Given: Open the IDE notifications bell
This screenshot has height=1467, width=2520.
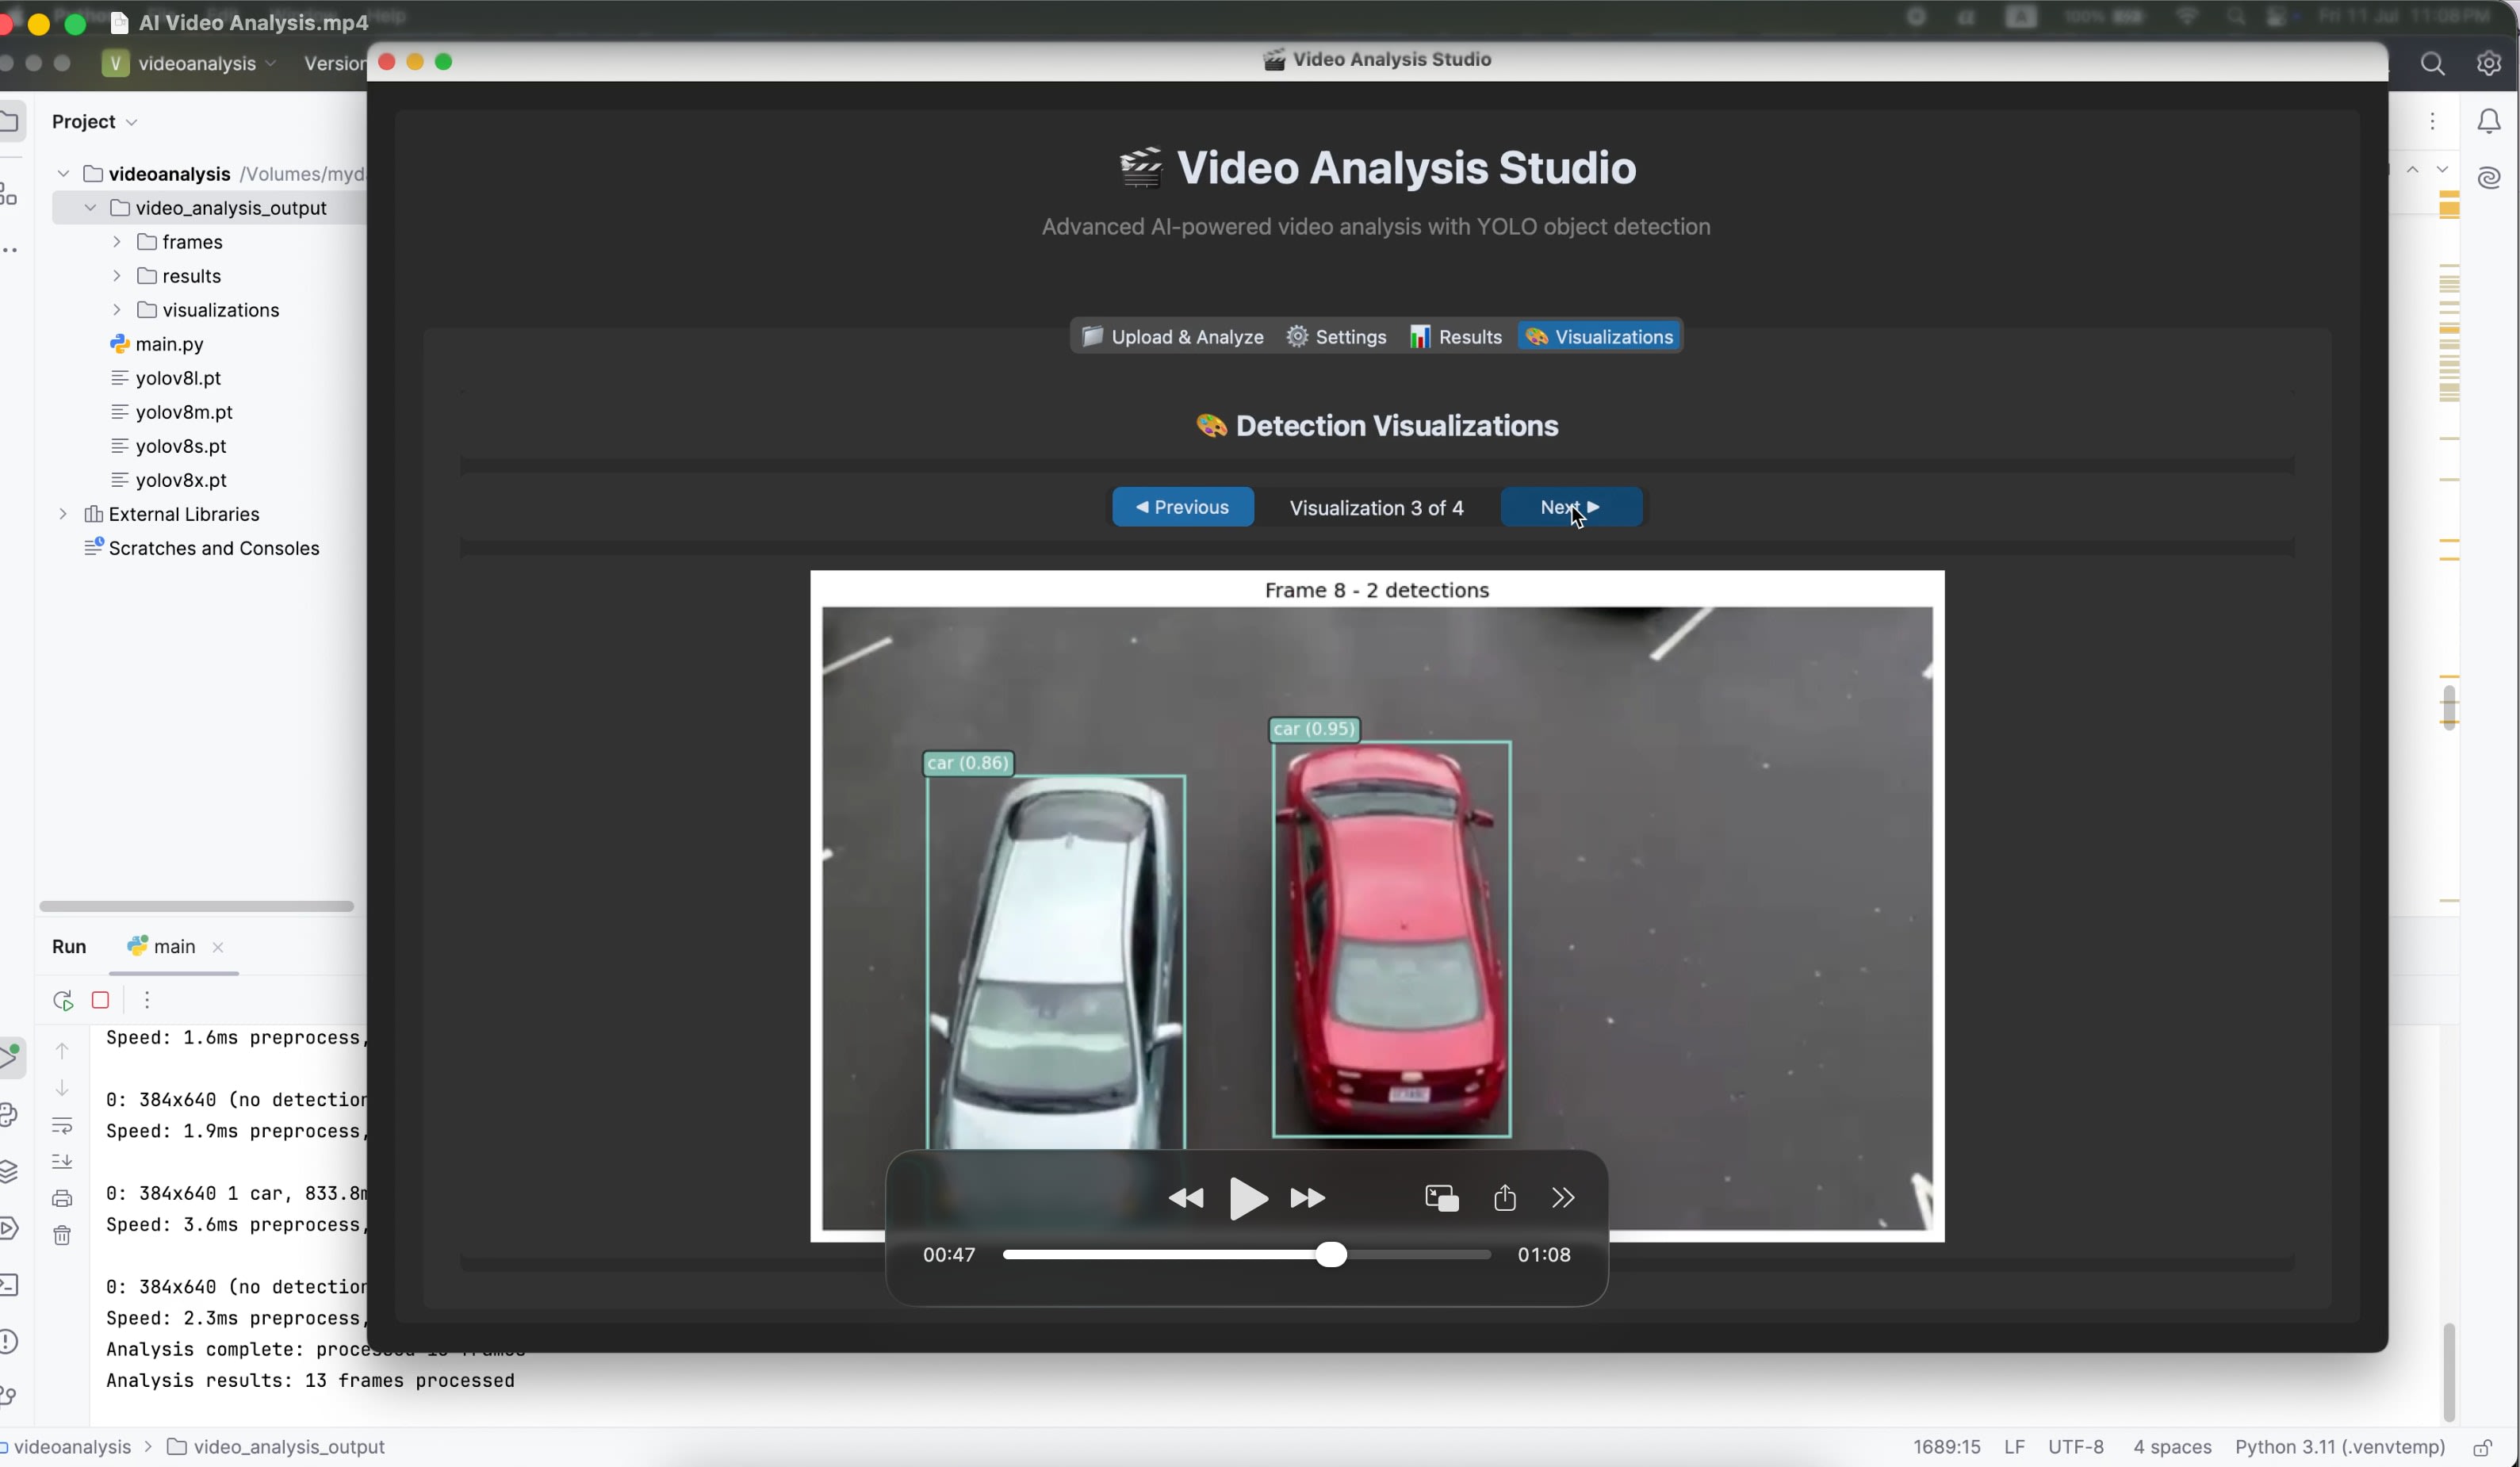Looking at the screenshot, I should coord(2488,121).
